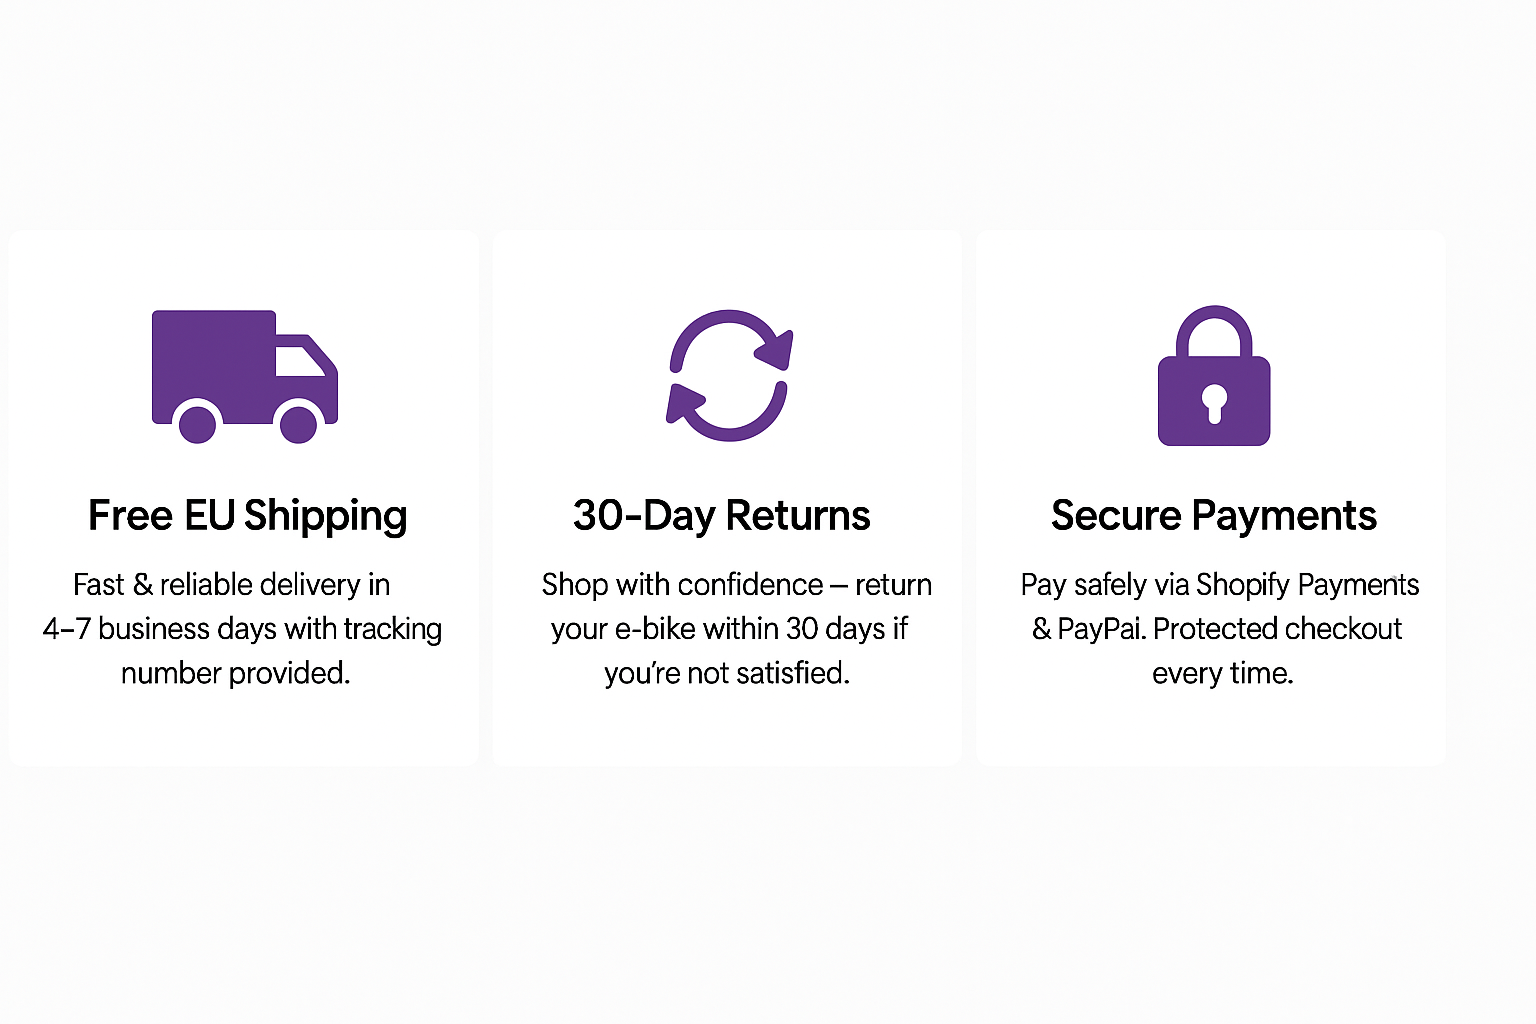Click the purple delivery truck icon

[x=245, y=376]
